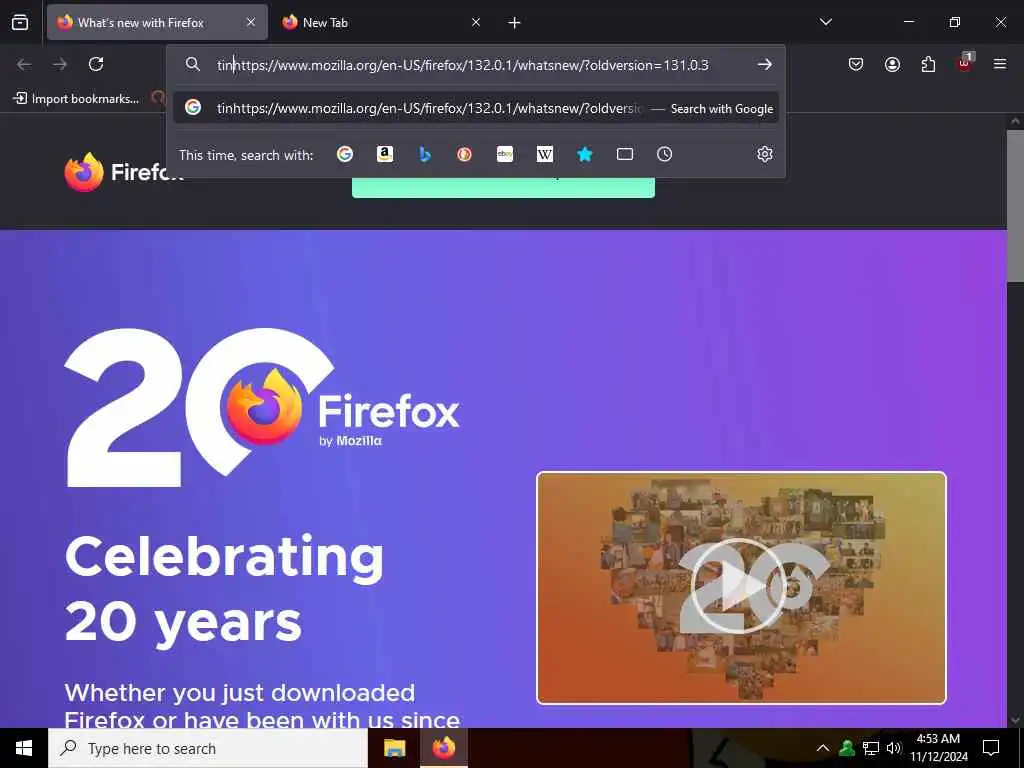1024x768 pixels.
Task: Click the Go arrow in address bar
Action: point(765,65)
